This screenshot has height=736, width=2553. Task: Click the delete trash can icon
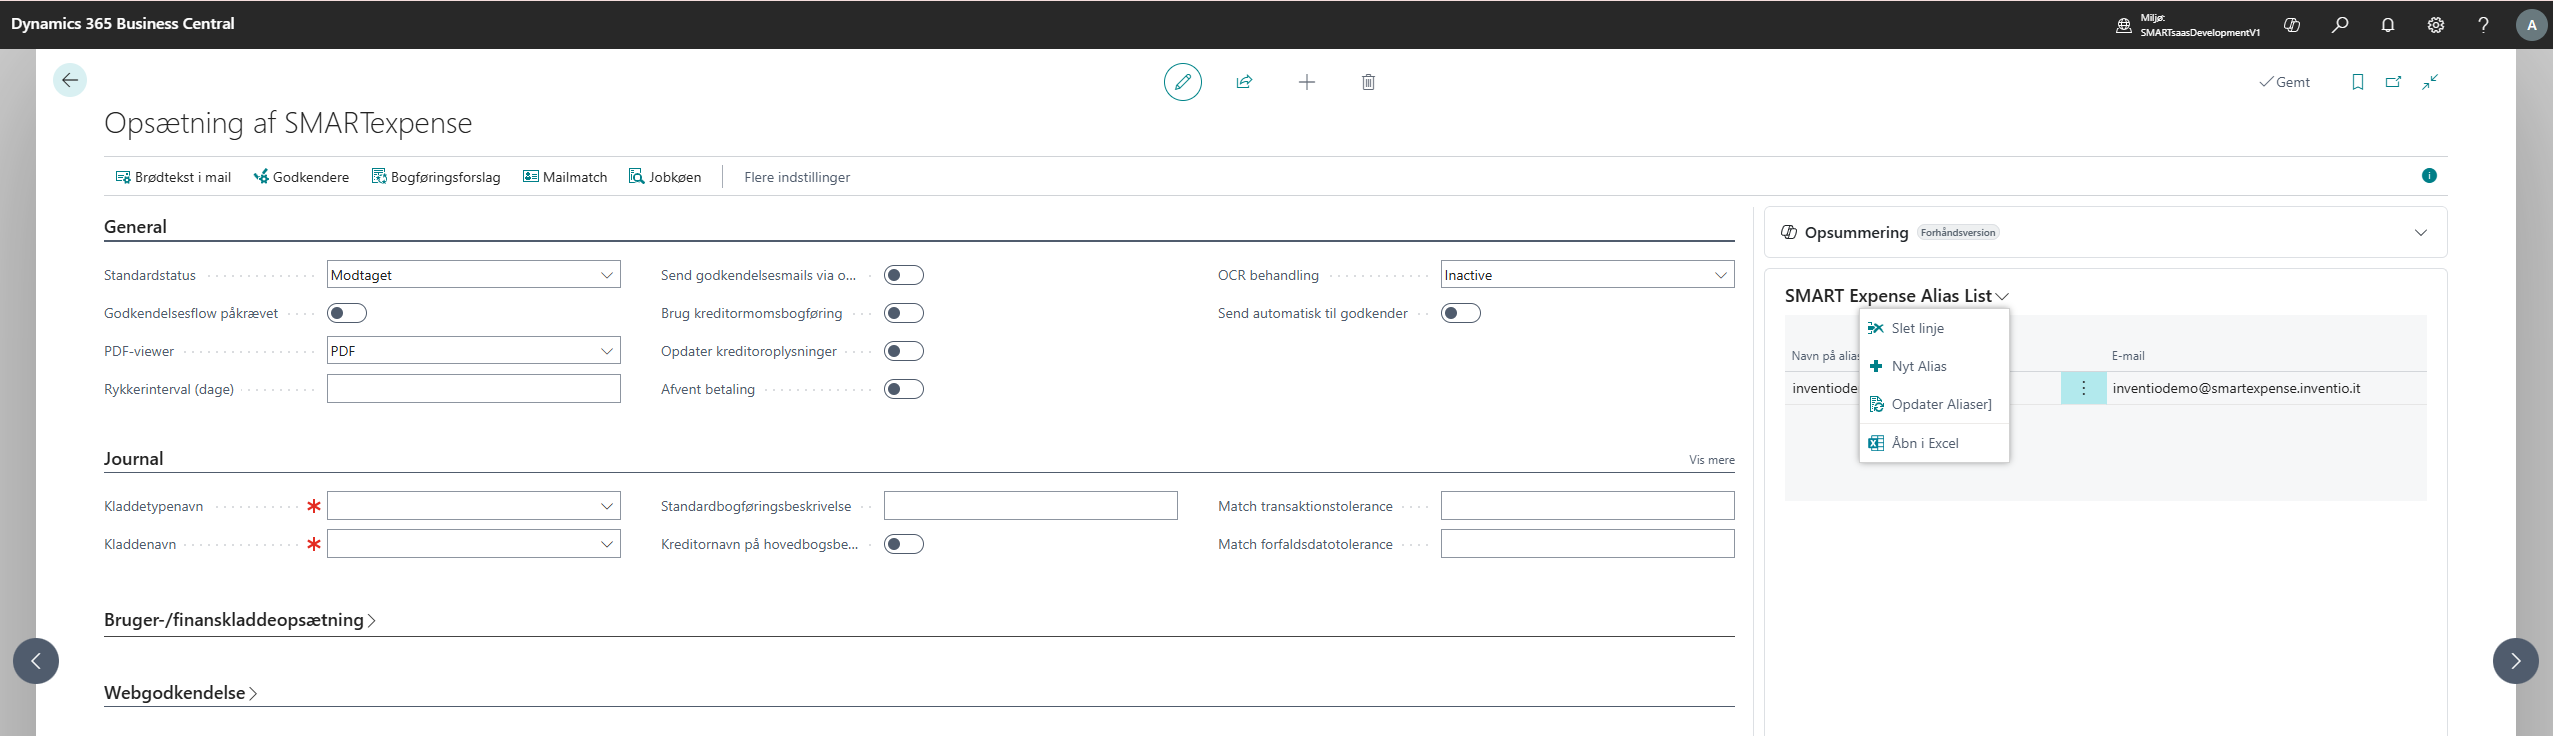[x=1368, y=82]
